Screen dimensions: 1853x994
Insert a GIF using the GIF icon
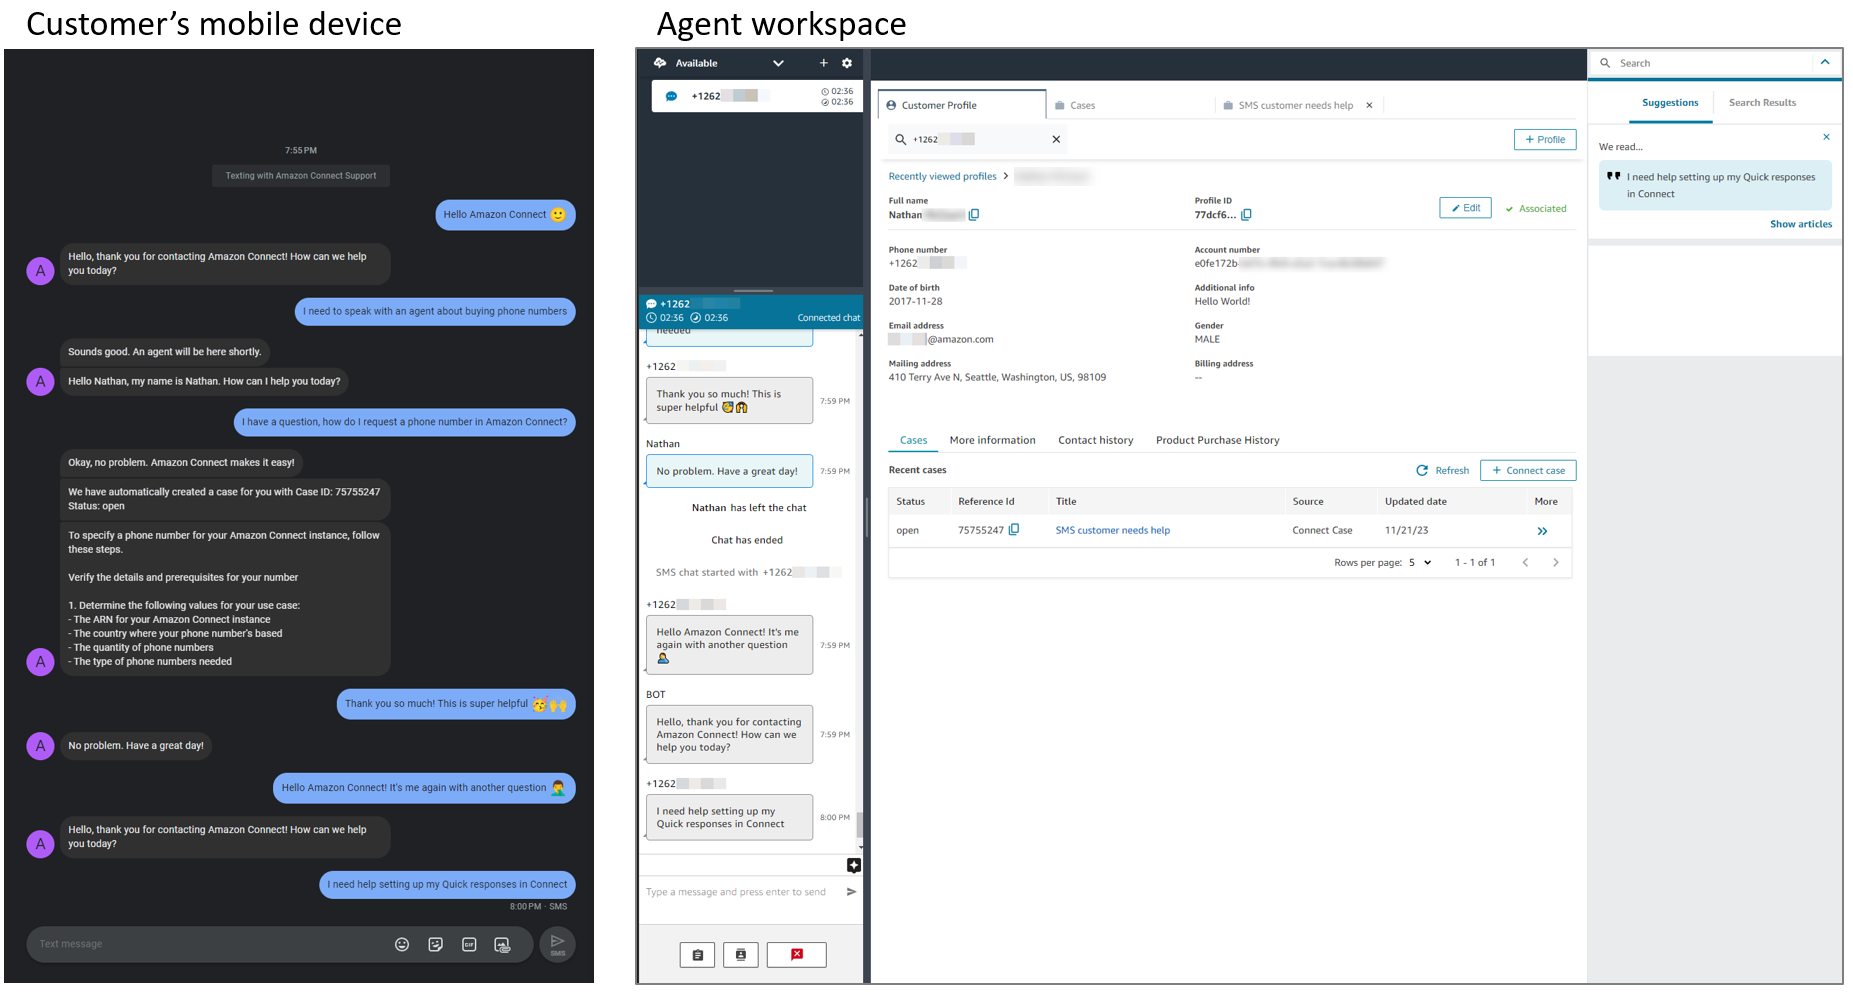469,944
